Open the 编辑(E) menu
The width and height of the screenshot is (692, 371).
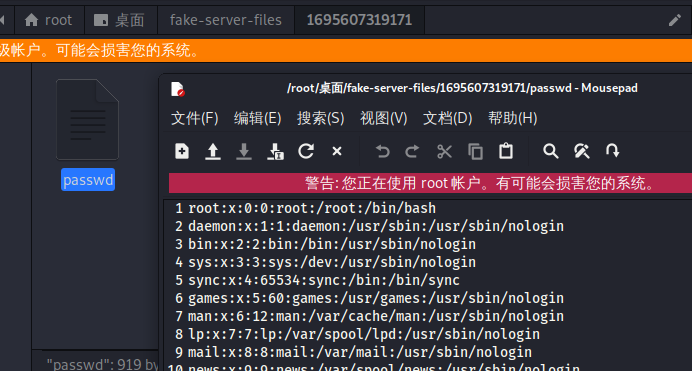[257, 118]
